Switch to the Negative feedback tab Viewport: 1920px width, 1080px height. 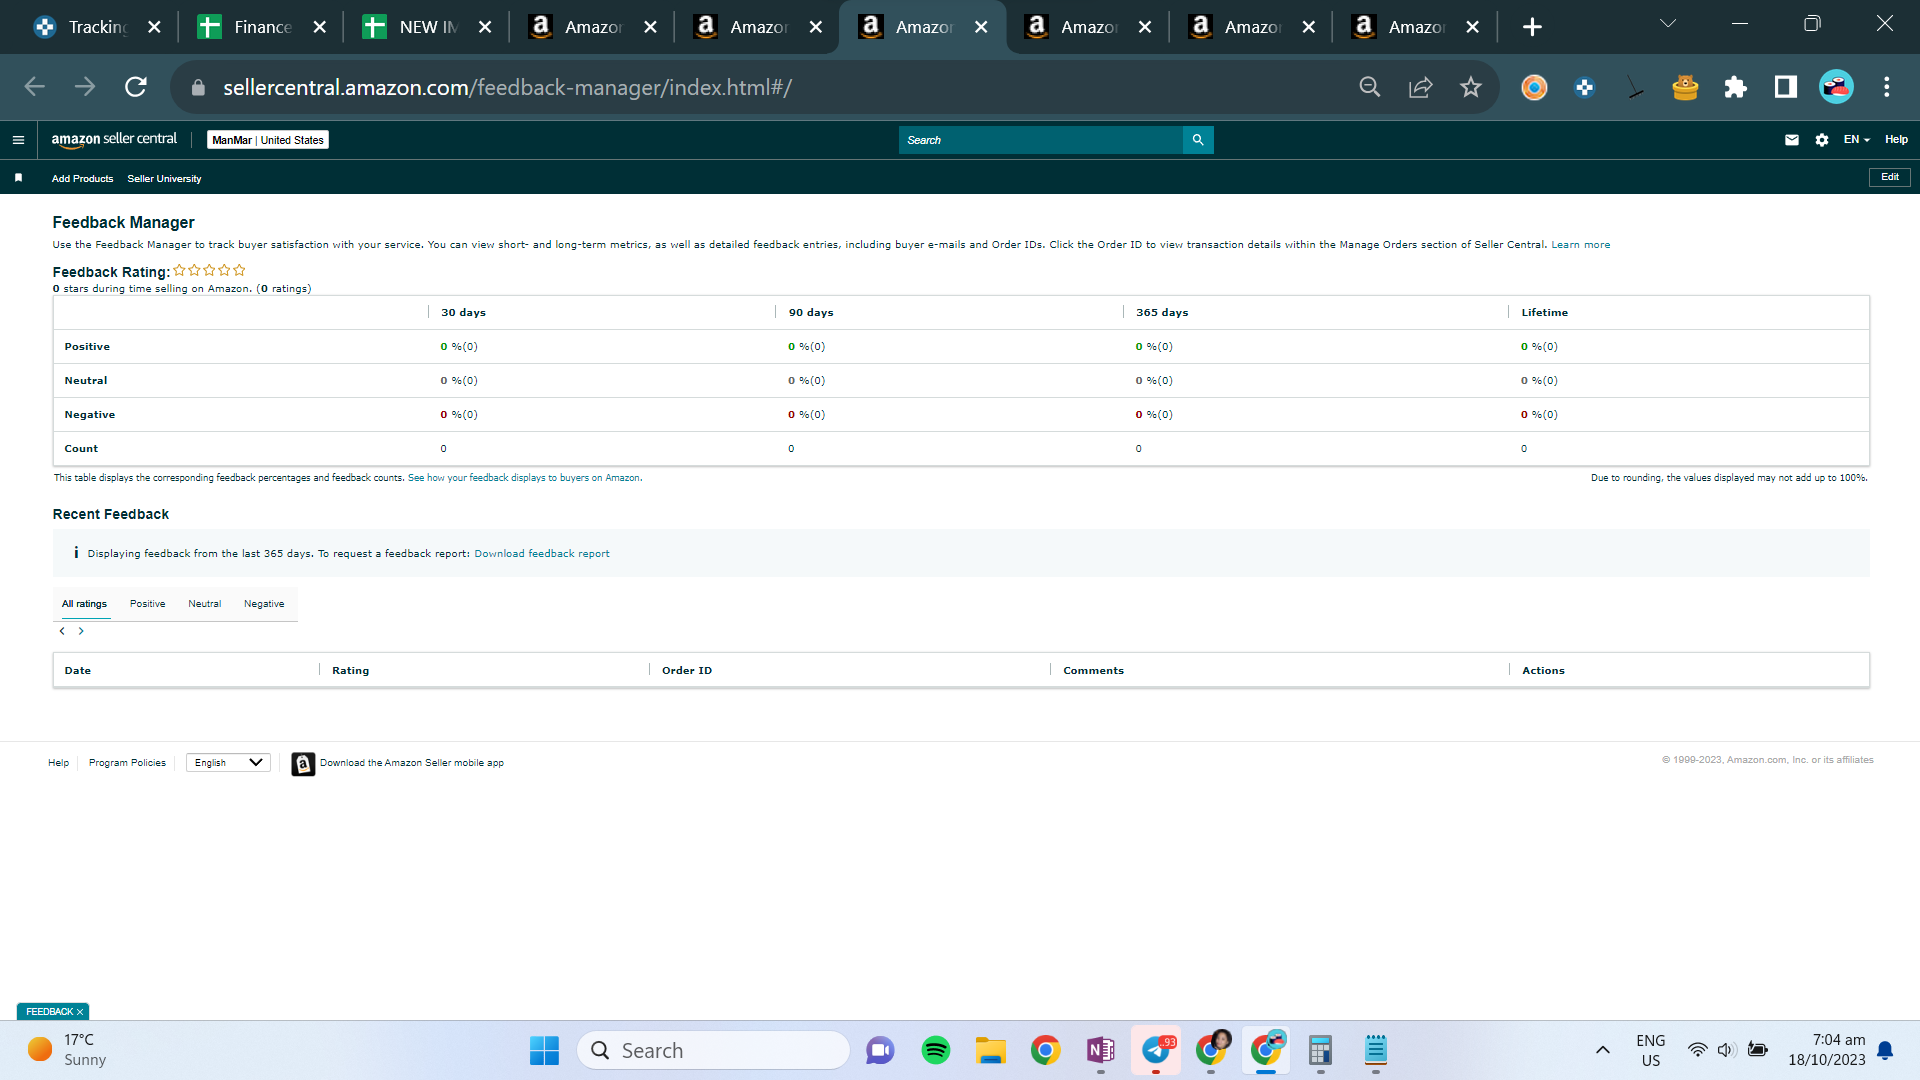(x=264, y=604)
